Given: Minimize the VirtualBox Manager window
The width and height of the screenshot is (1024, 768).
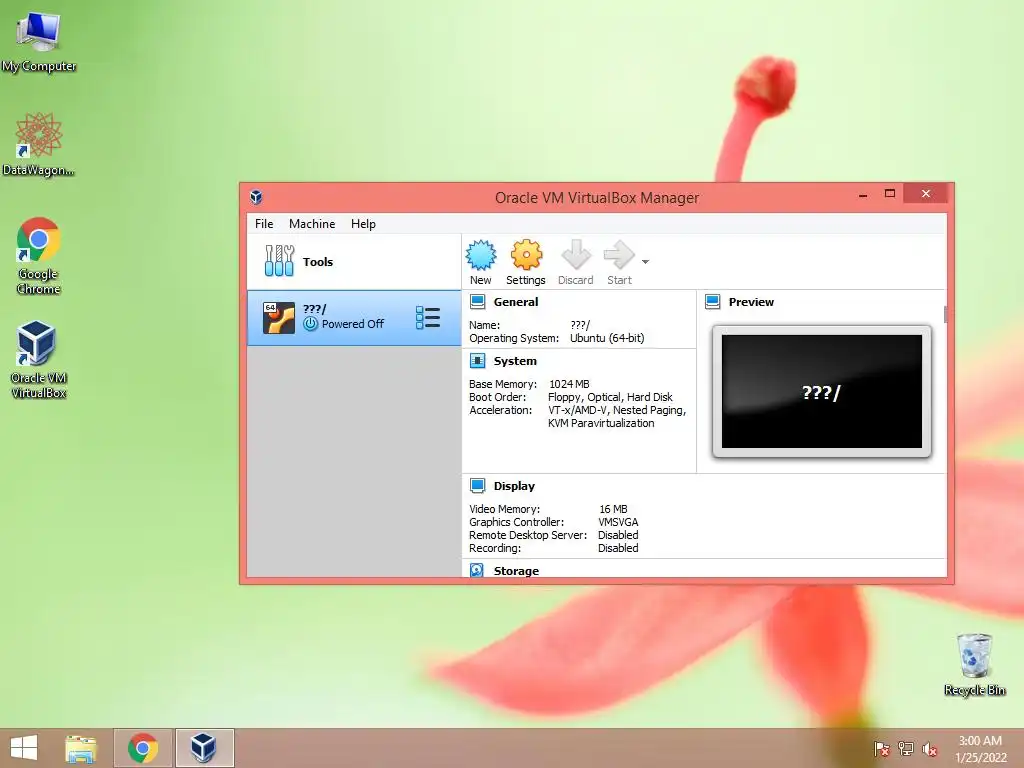Looking at the screenshot, I should click(x=863, y=194).
